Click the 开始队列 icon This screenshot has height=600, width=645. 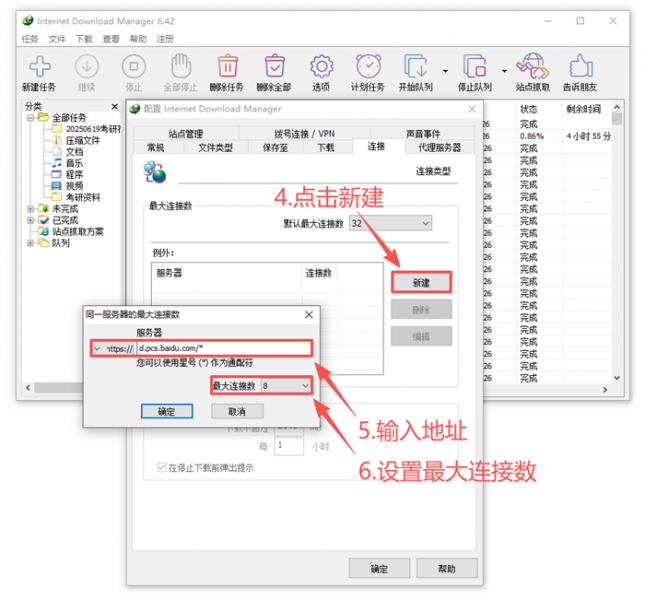point(415,66)
